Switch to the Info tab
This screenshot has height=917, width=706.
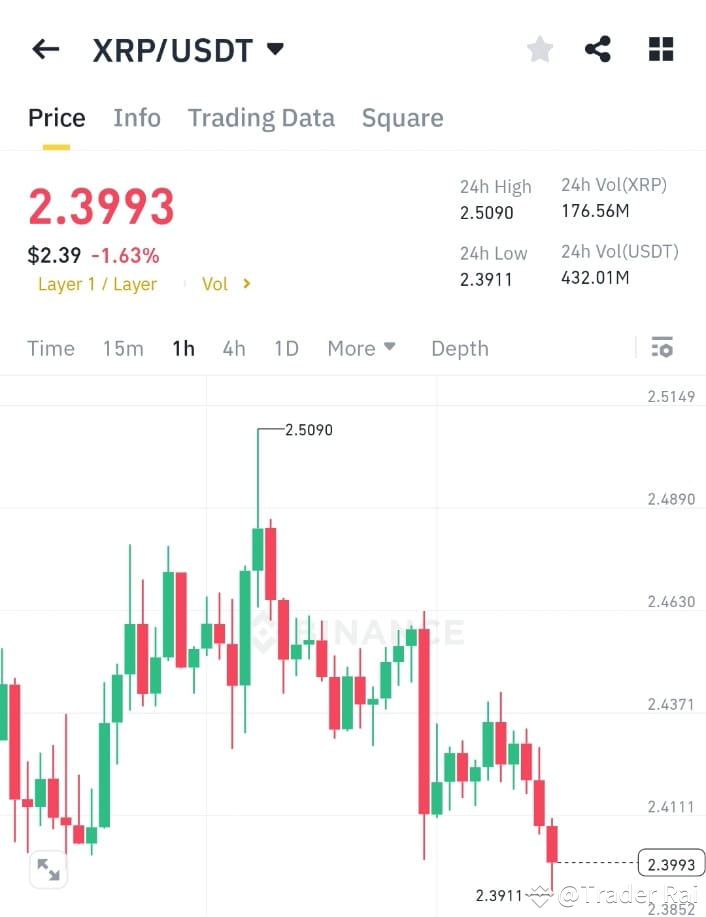(137, 117)
